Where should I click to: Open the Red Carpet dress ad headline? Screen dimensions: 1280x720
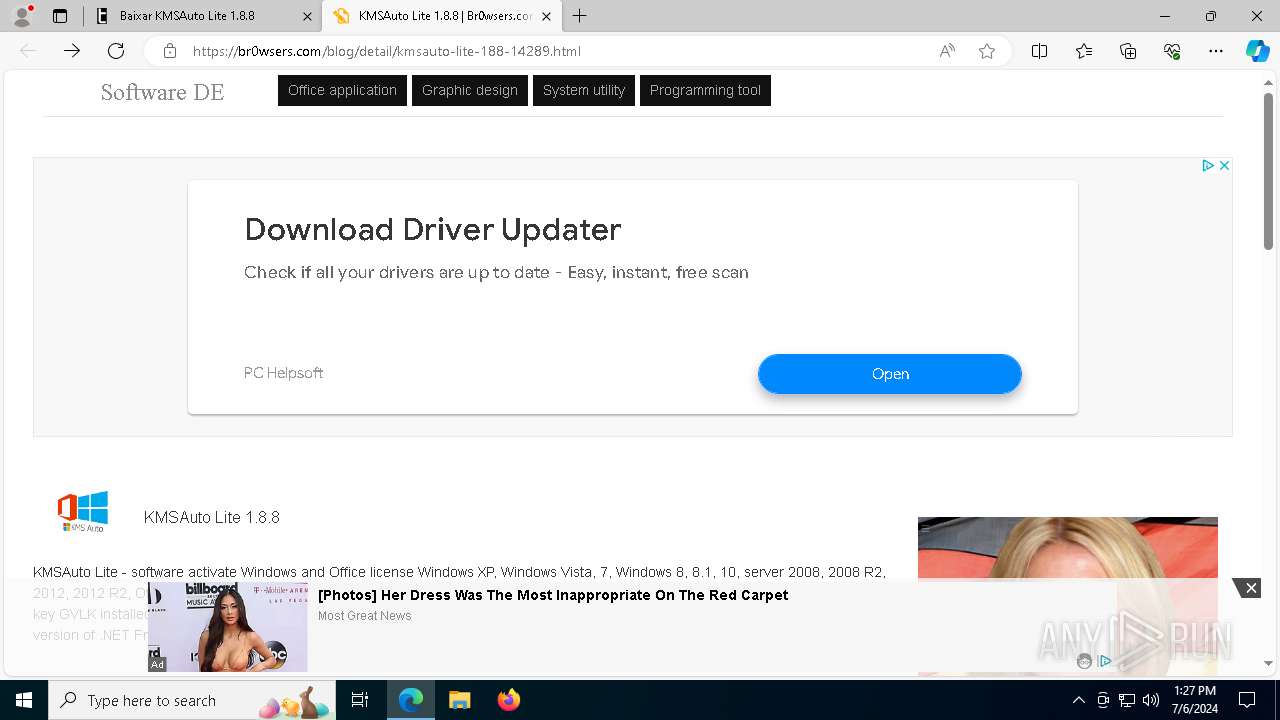553,595
